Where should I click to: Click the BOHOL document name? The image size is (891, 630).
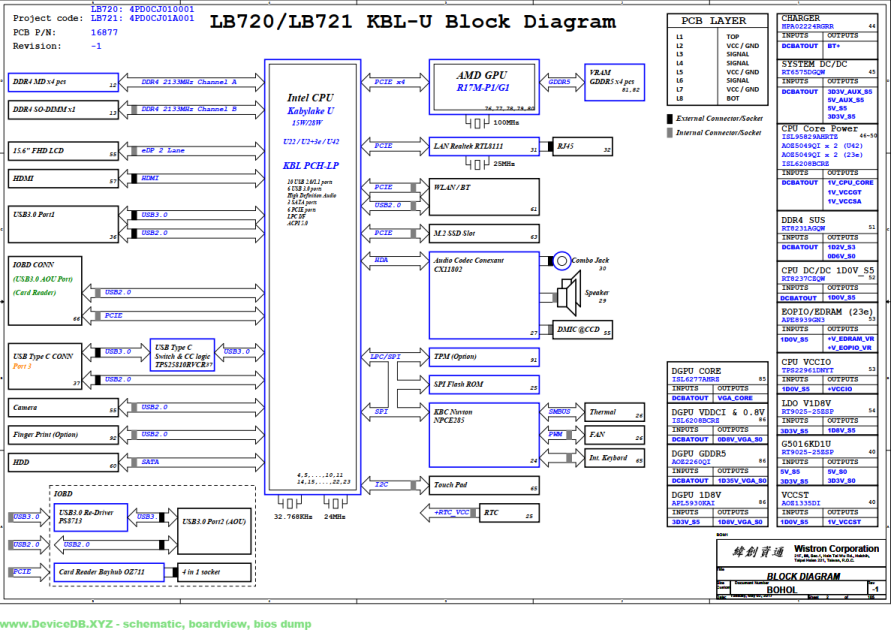point(782,590)
